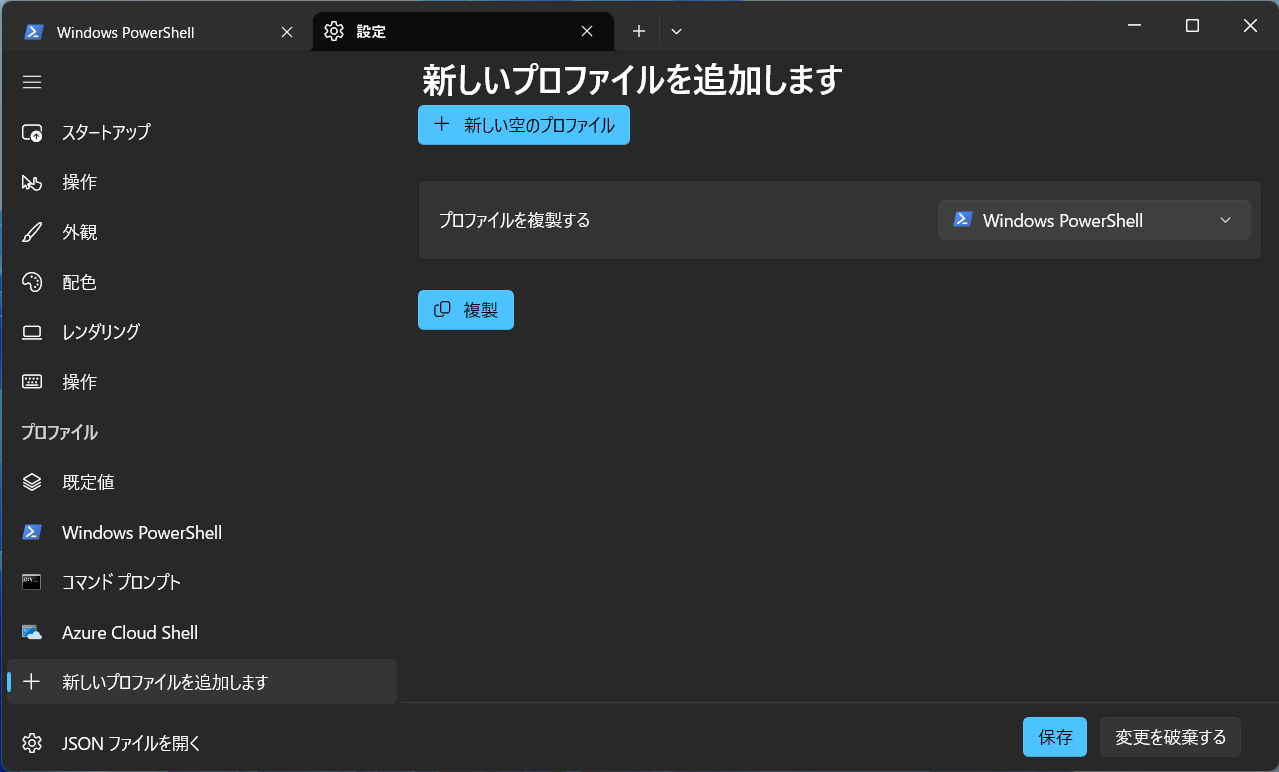Discard changes via 変更を破棄する
The height and width of the screenshot is (772, 1279).
[1169, 737]
